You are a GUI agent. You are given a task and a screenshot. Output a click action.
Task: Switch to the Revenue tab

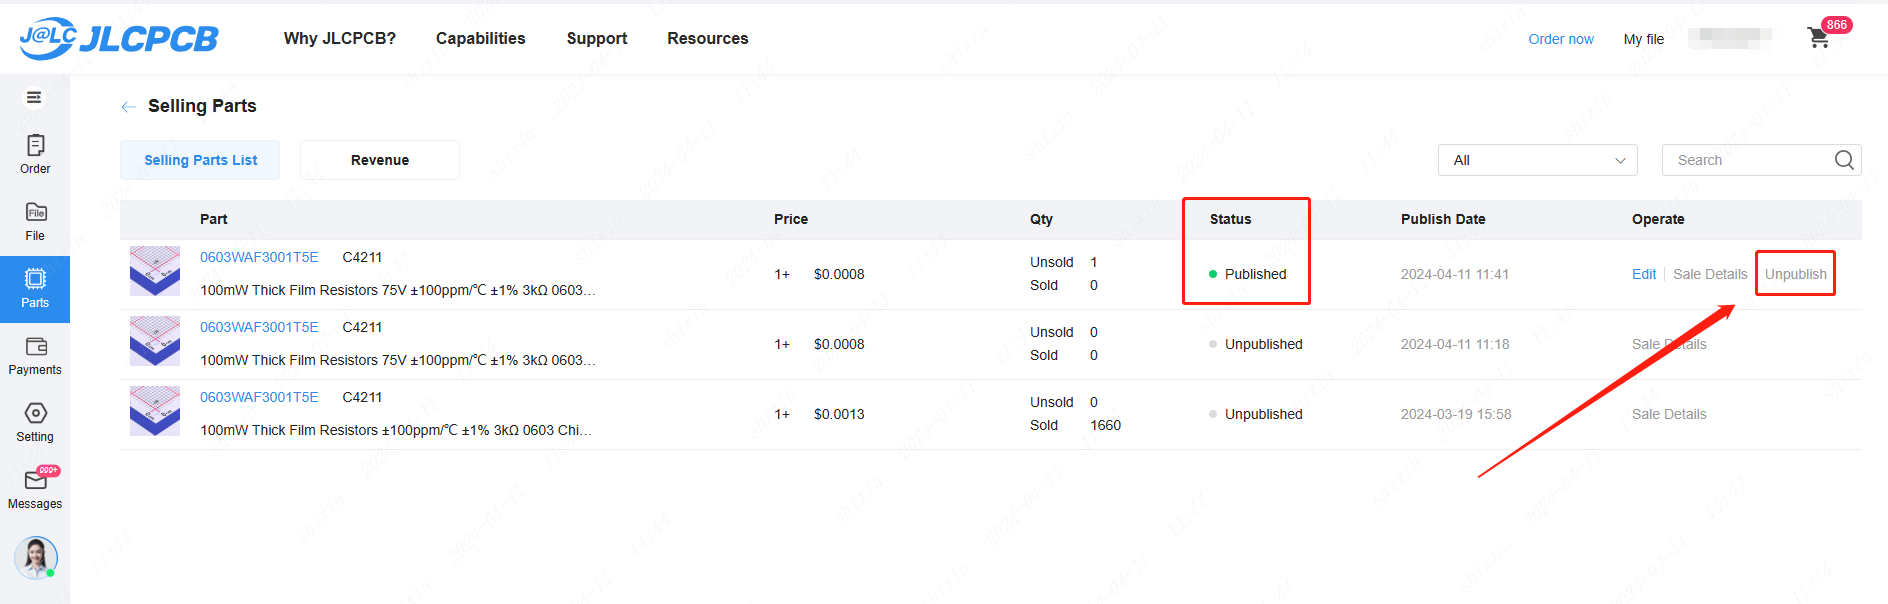pyautogui.click(x=380, y=160)
